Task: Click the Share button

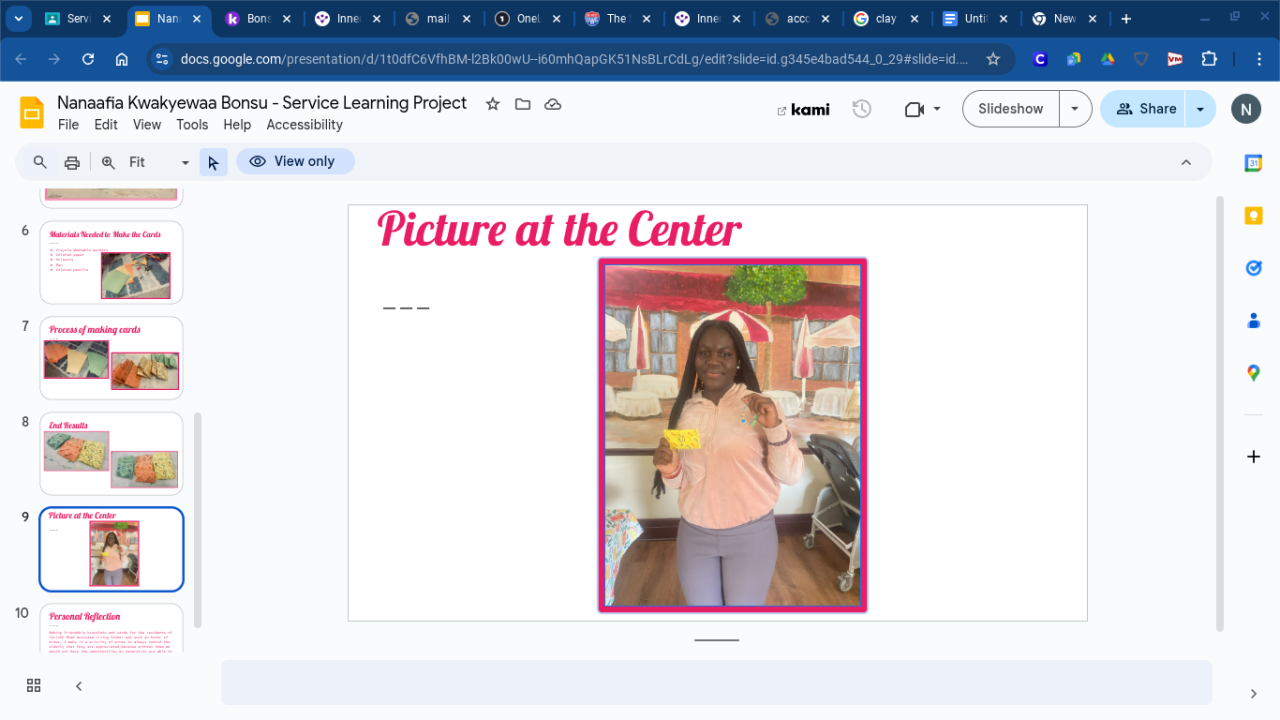Action: [1143, 109]
